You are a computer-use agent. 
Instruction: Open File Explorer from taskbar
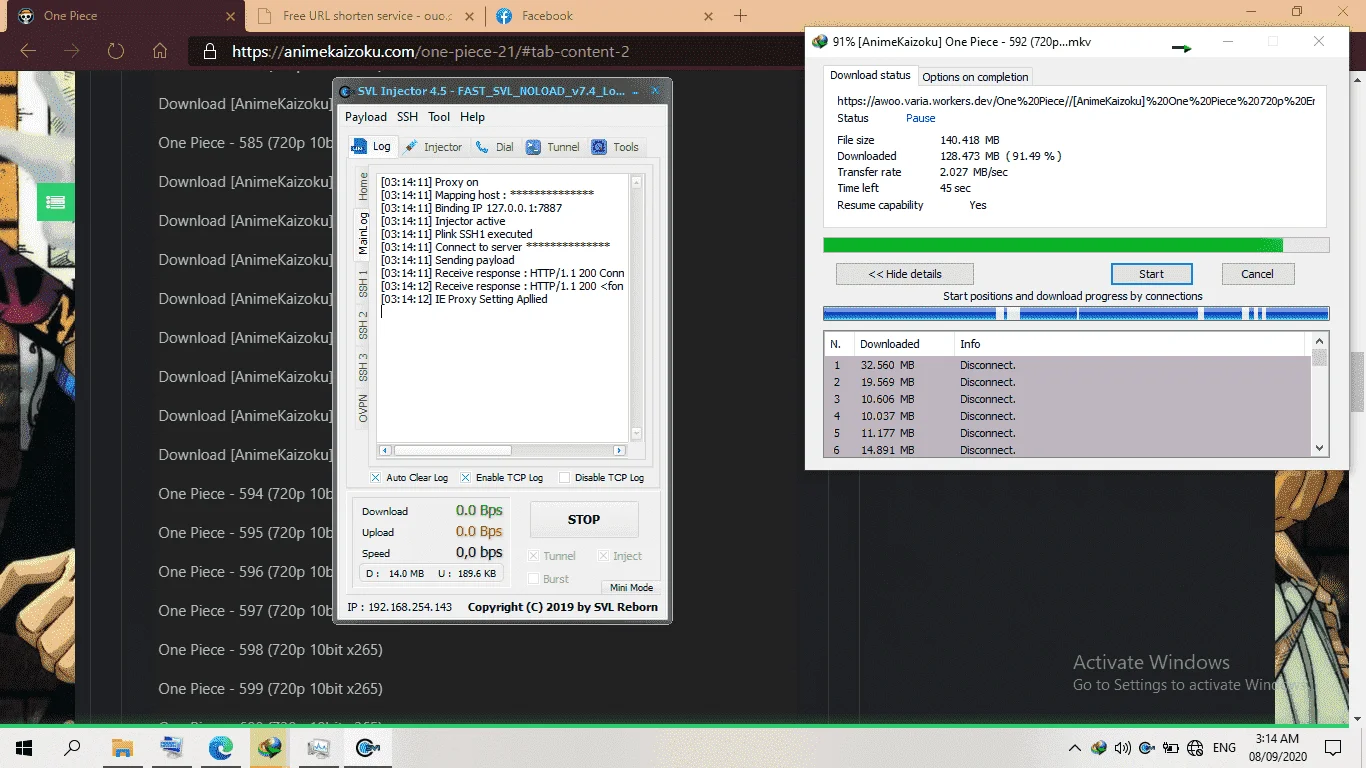click(x=122, y=748)
